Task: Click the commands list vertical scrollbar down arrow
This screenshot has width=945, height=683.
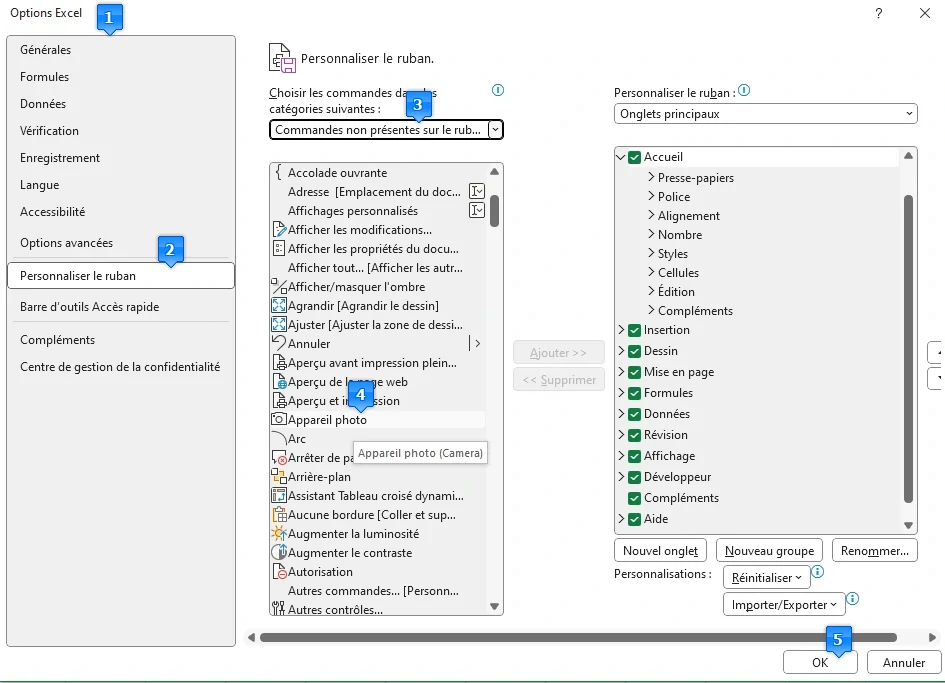Action: tap(494, 606)
